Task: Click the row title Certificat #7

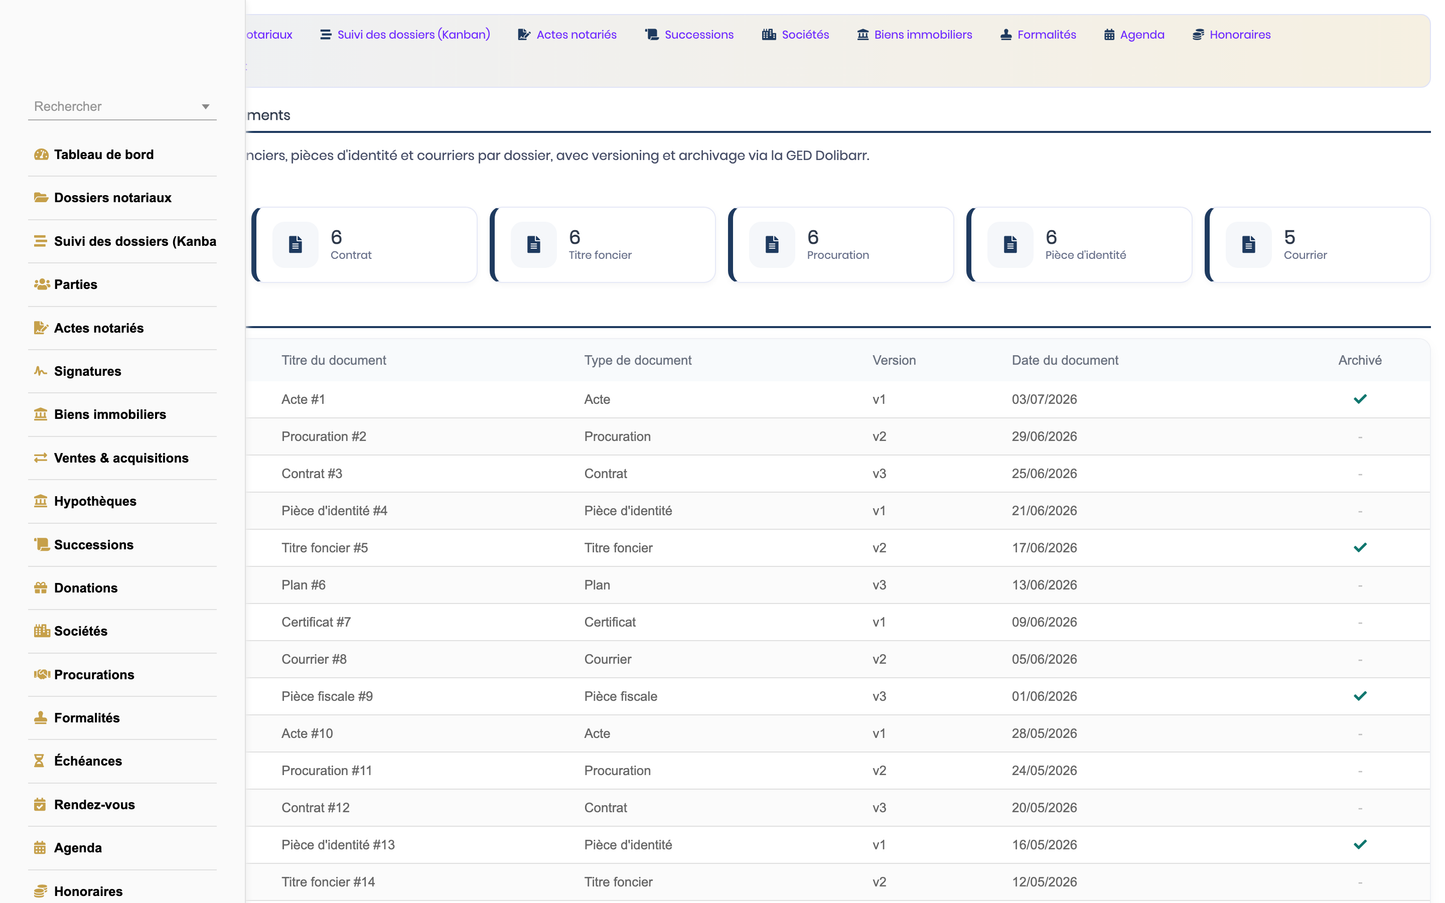Action: (x=316, y=622)
